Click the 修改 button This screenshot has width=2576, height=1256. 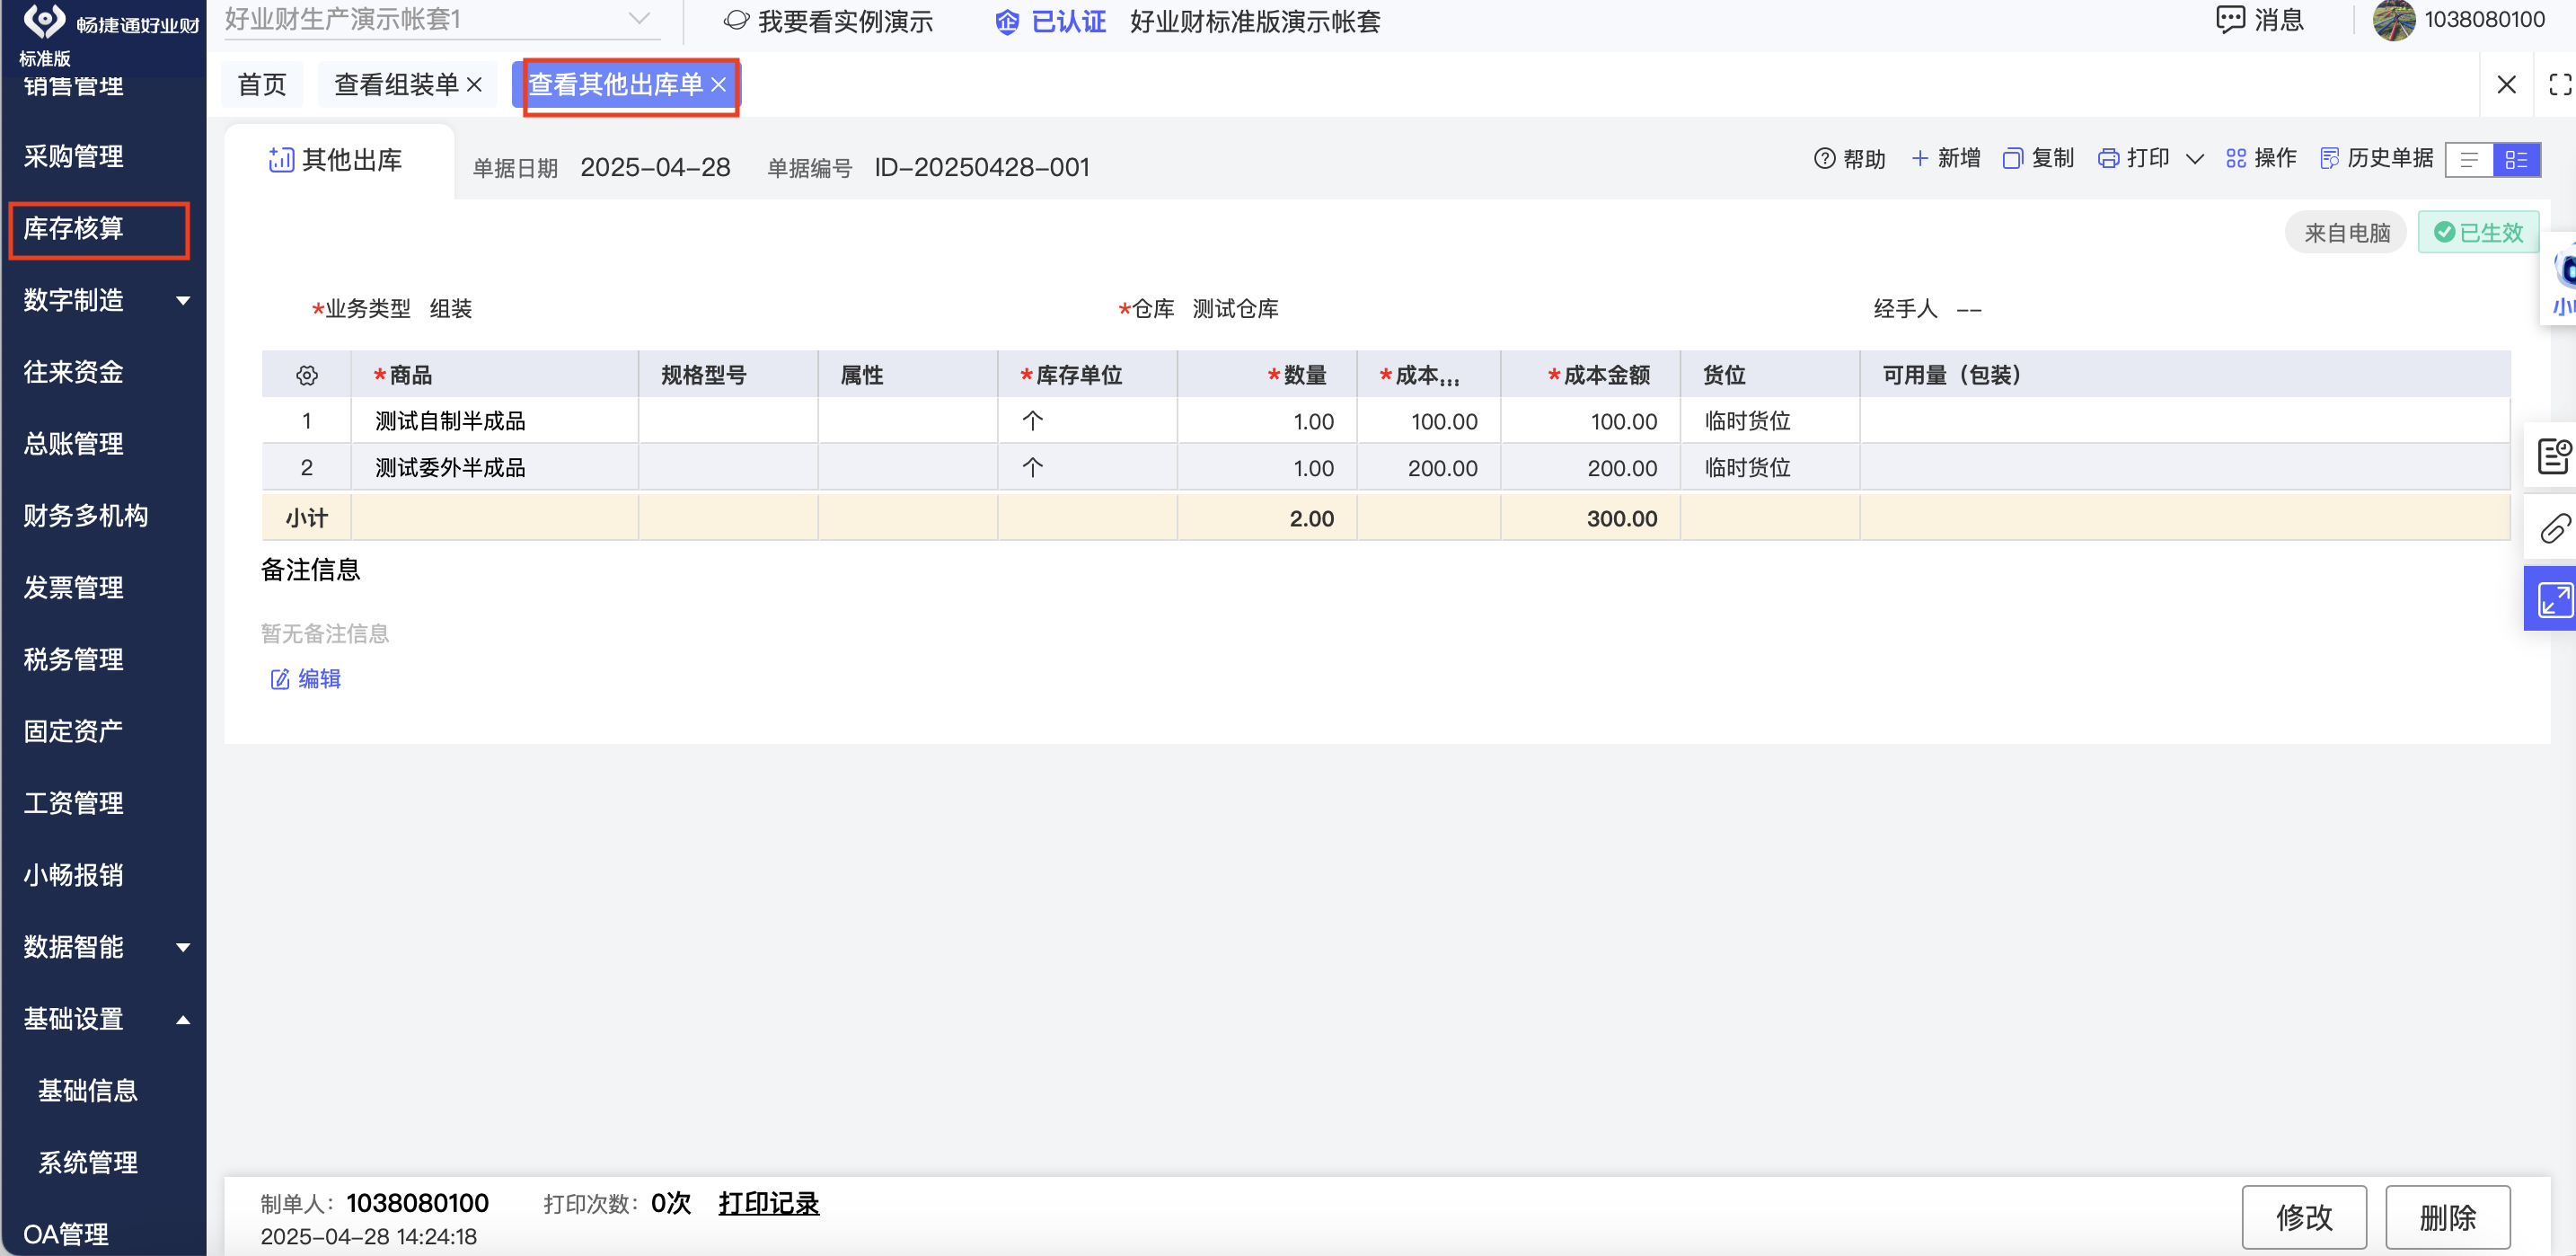pyautogui.click(x=2303, y=1216)
